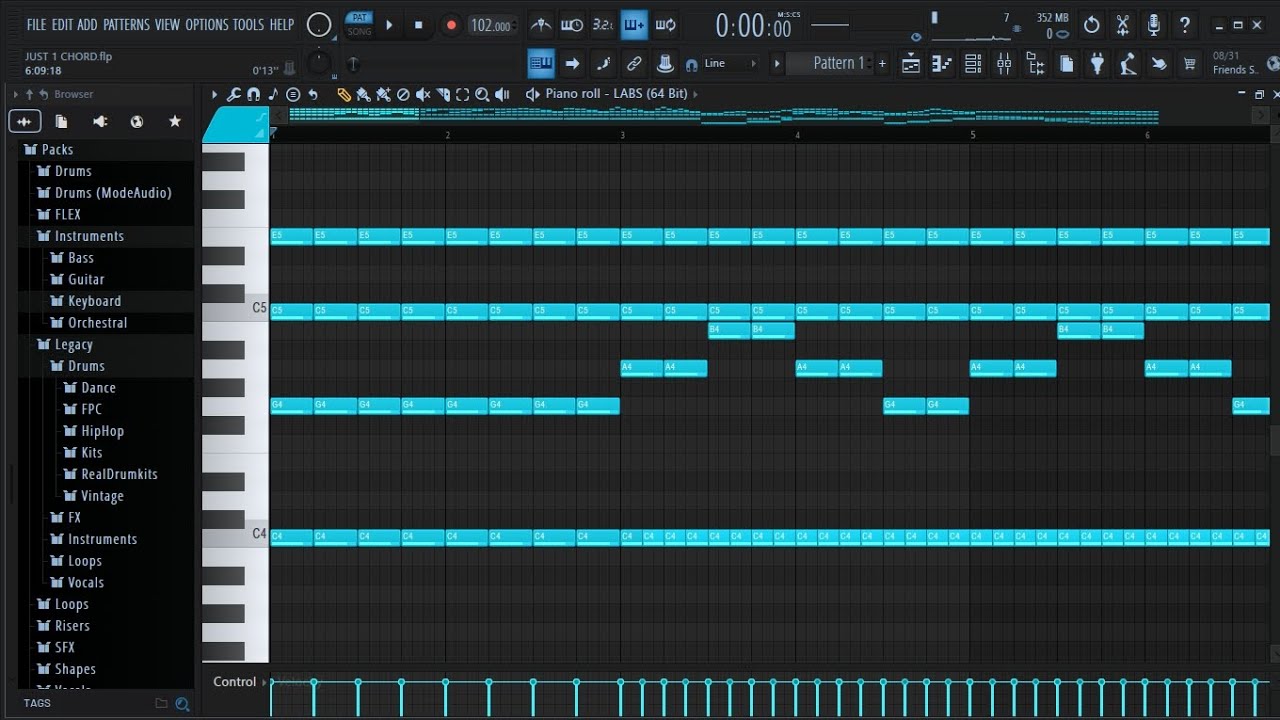Click the tempo field showing 102.000
This screenshot has height=720, width=1280.
(x=491, y=26)
